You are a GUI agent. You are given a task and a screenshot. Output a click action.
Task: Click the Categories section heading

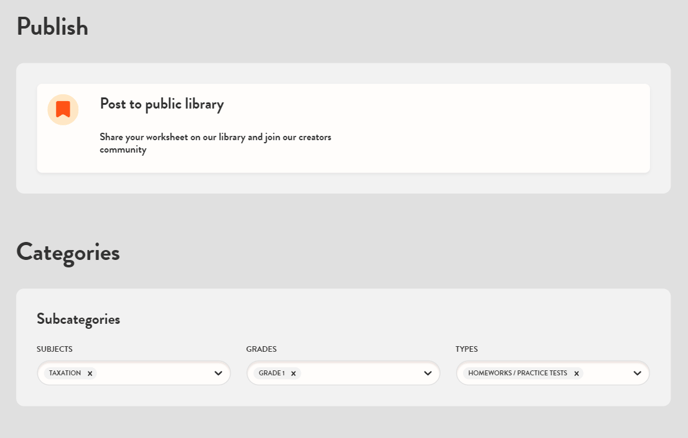68,252
